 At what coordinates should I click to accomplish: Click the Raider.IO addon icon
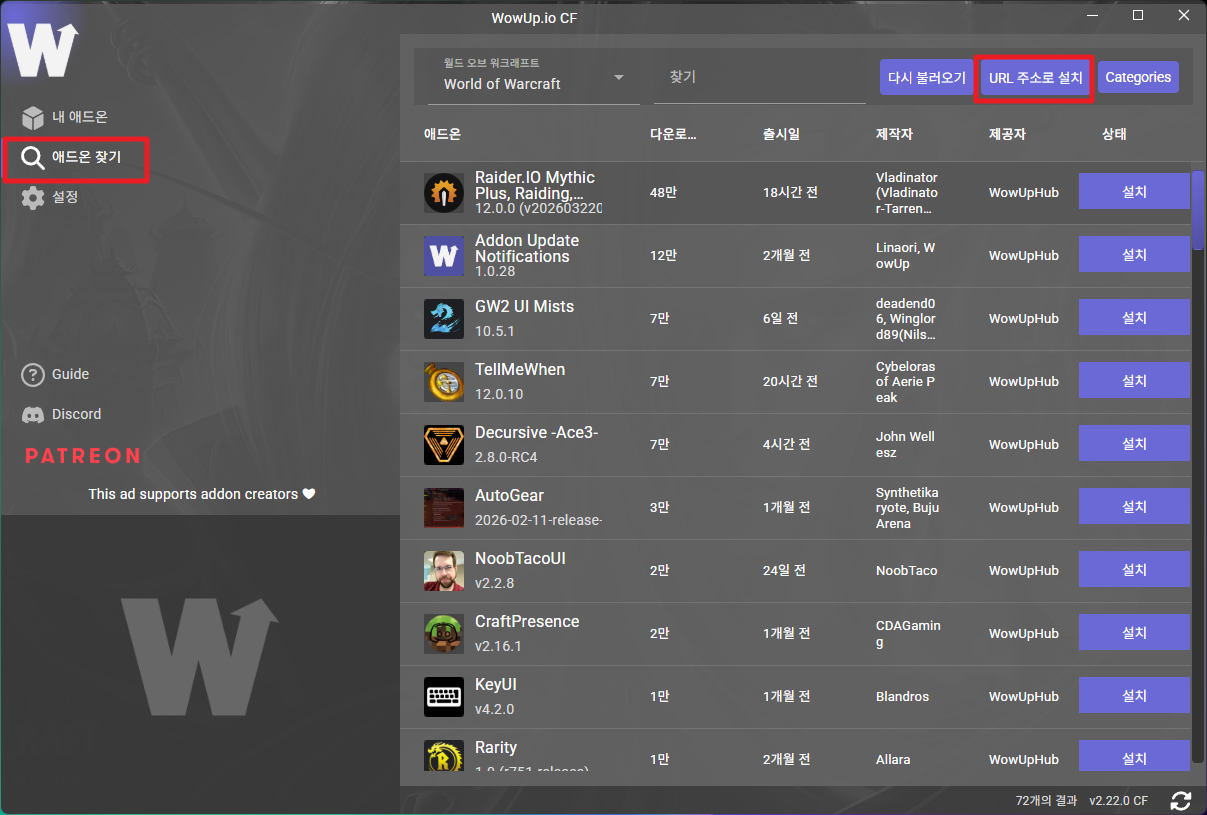443,193
